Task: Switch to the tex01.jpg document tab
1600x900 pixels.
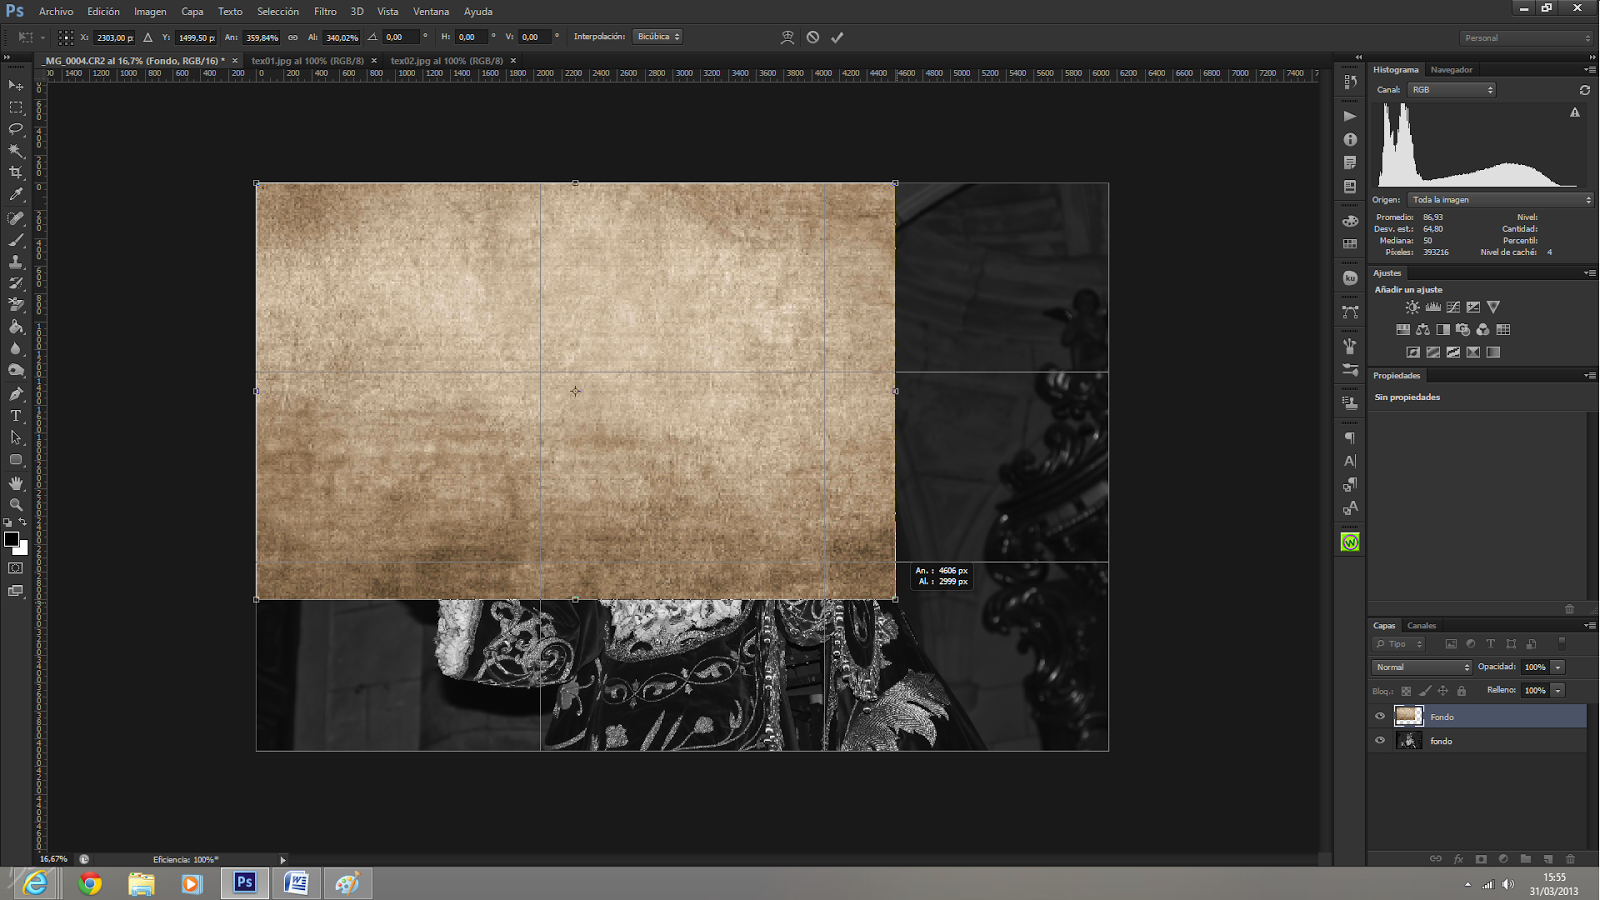Action: click(307, 61)
